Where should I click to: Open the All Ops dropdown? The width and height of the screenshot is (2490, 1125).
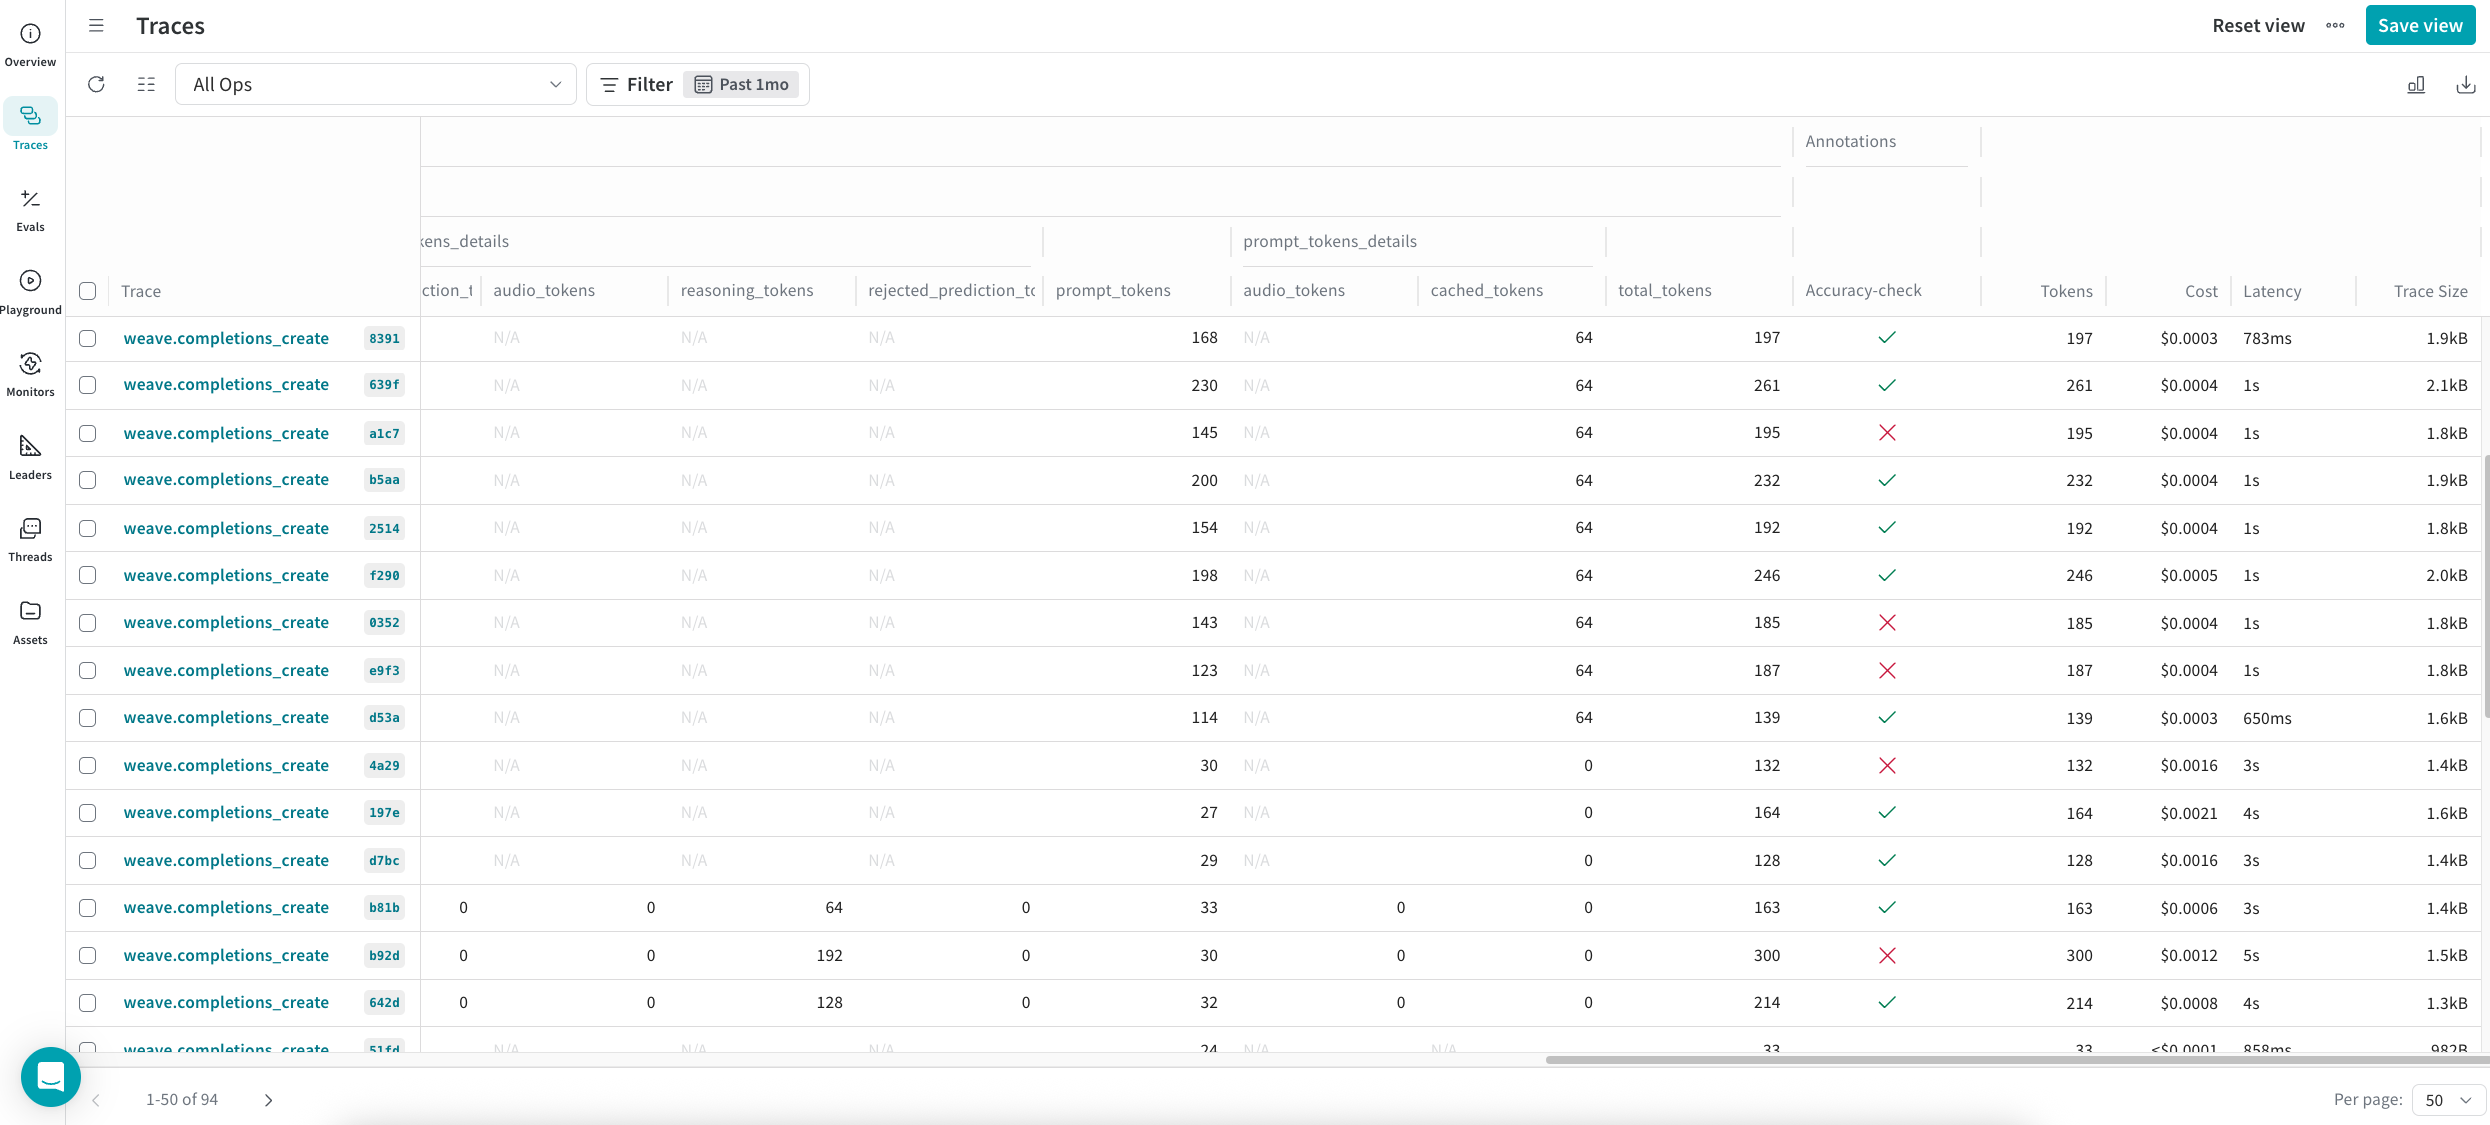[376, 84]
